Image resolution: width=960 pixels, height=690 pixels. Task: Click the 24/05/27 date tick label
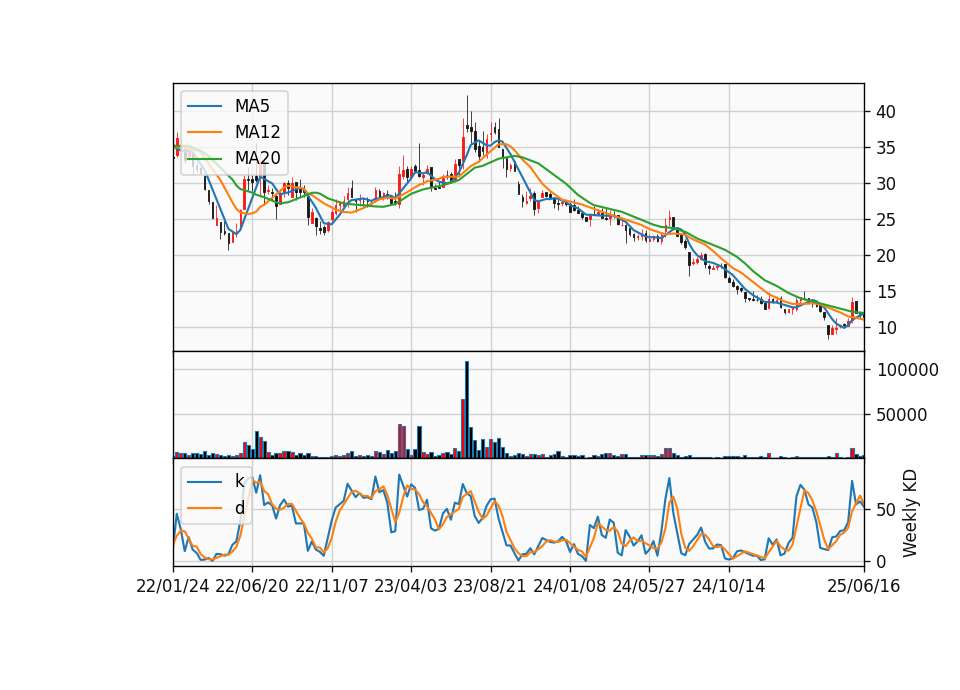[x=648, y=586]
